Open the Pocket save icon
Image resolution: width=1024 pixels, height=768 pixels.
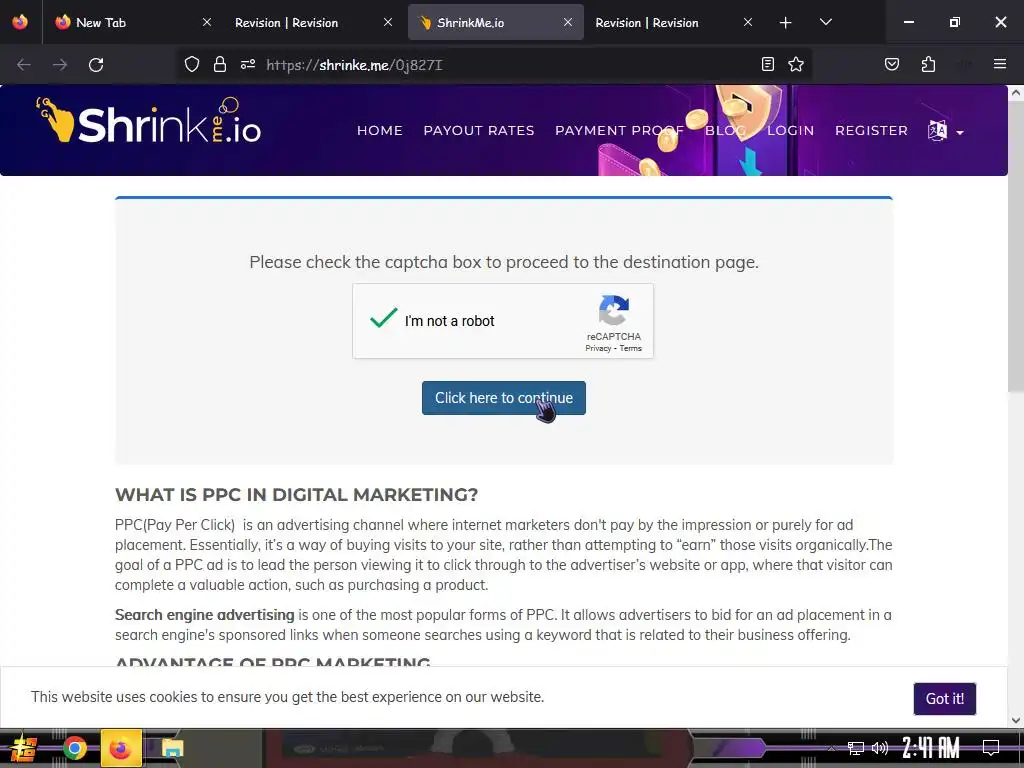[x=892, y=64]
